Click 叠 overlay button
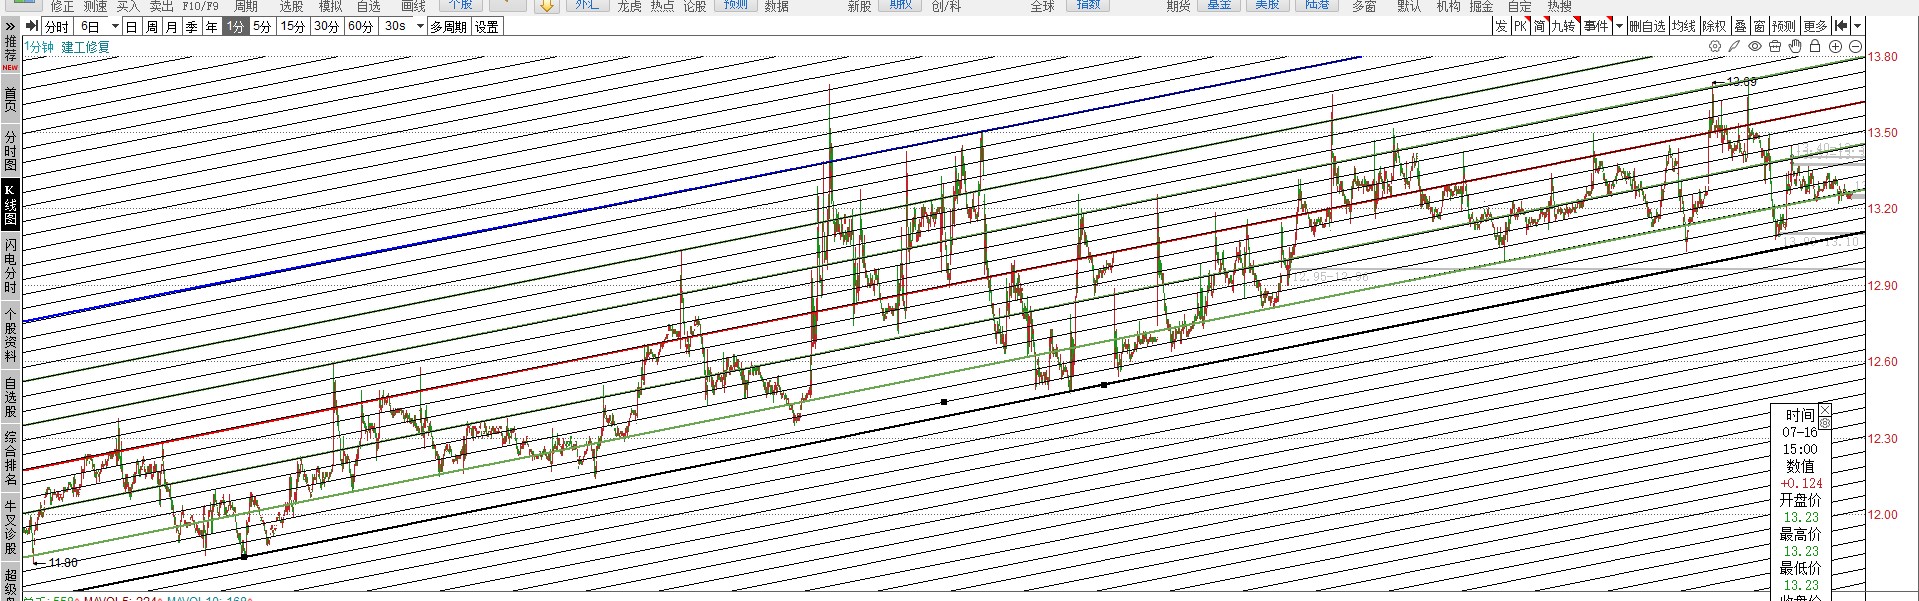This screenshot has height=601, width=1919. point(1740,26)
